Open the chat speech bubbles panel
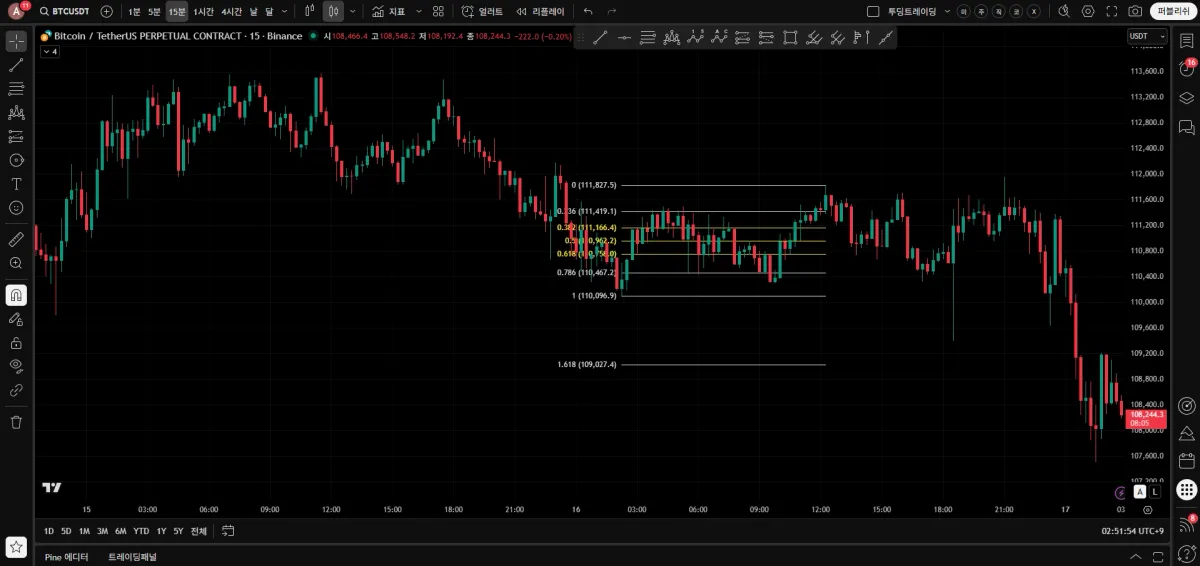This screenshot has height=566, width=1200. point(1187,127)
